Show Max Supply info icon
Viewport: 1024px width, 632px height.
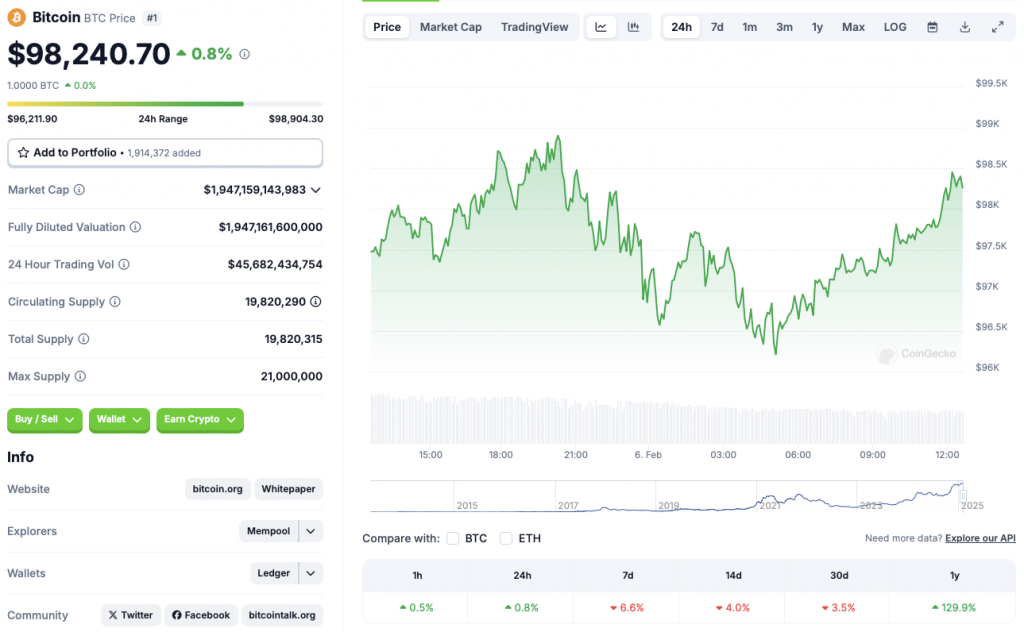(80, 375)
